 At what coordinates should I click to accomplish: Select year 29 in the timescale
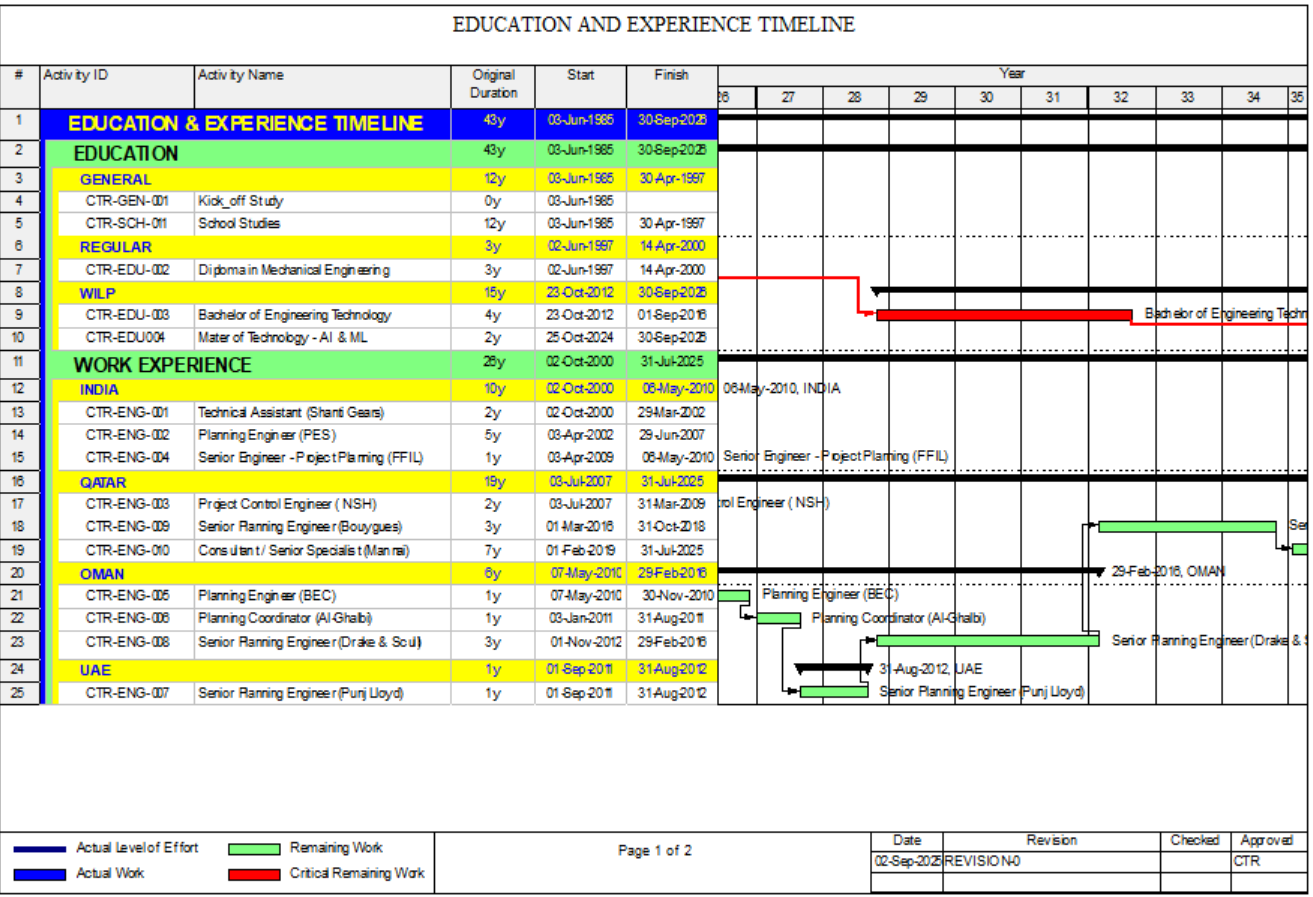[921, 97]
